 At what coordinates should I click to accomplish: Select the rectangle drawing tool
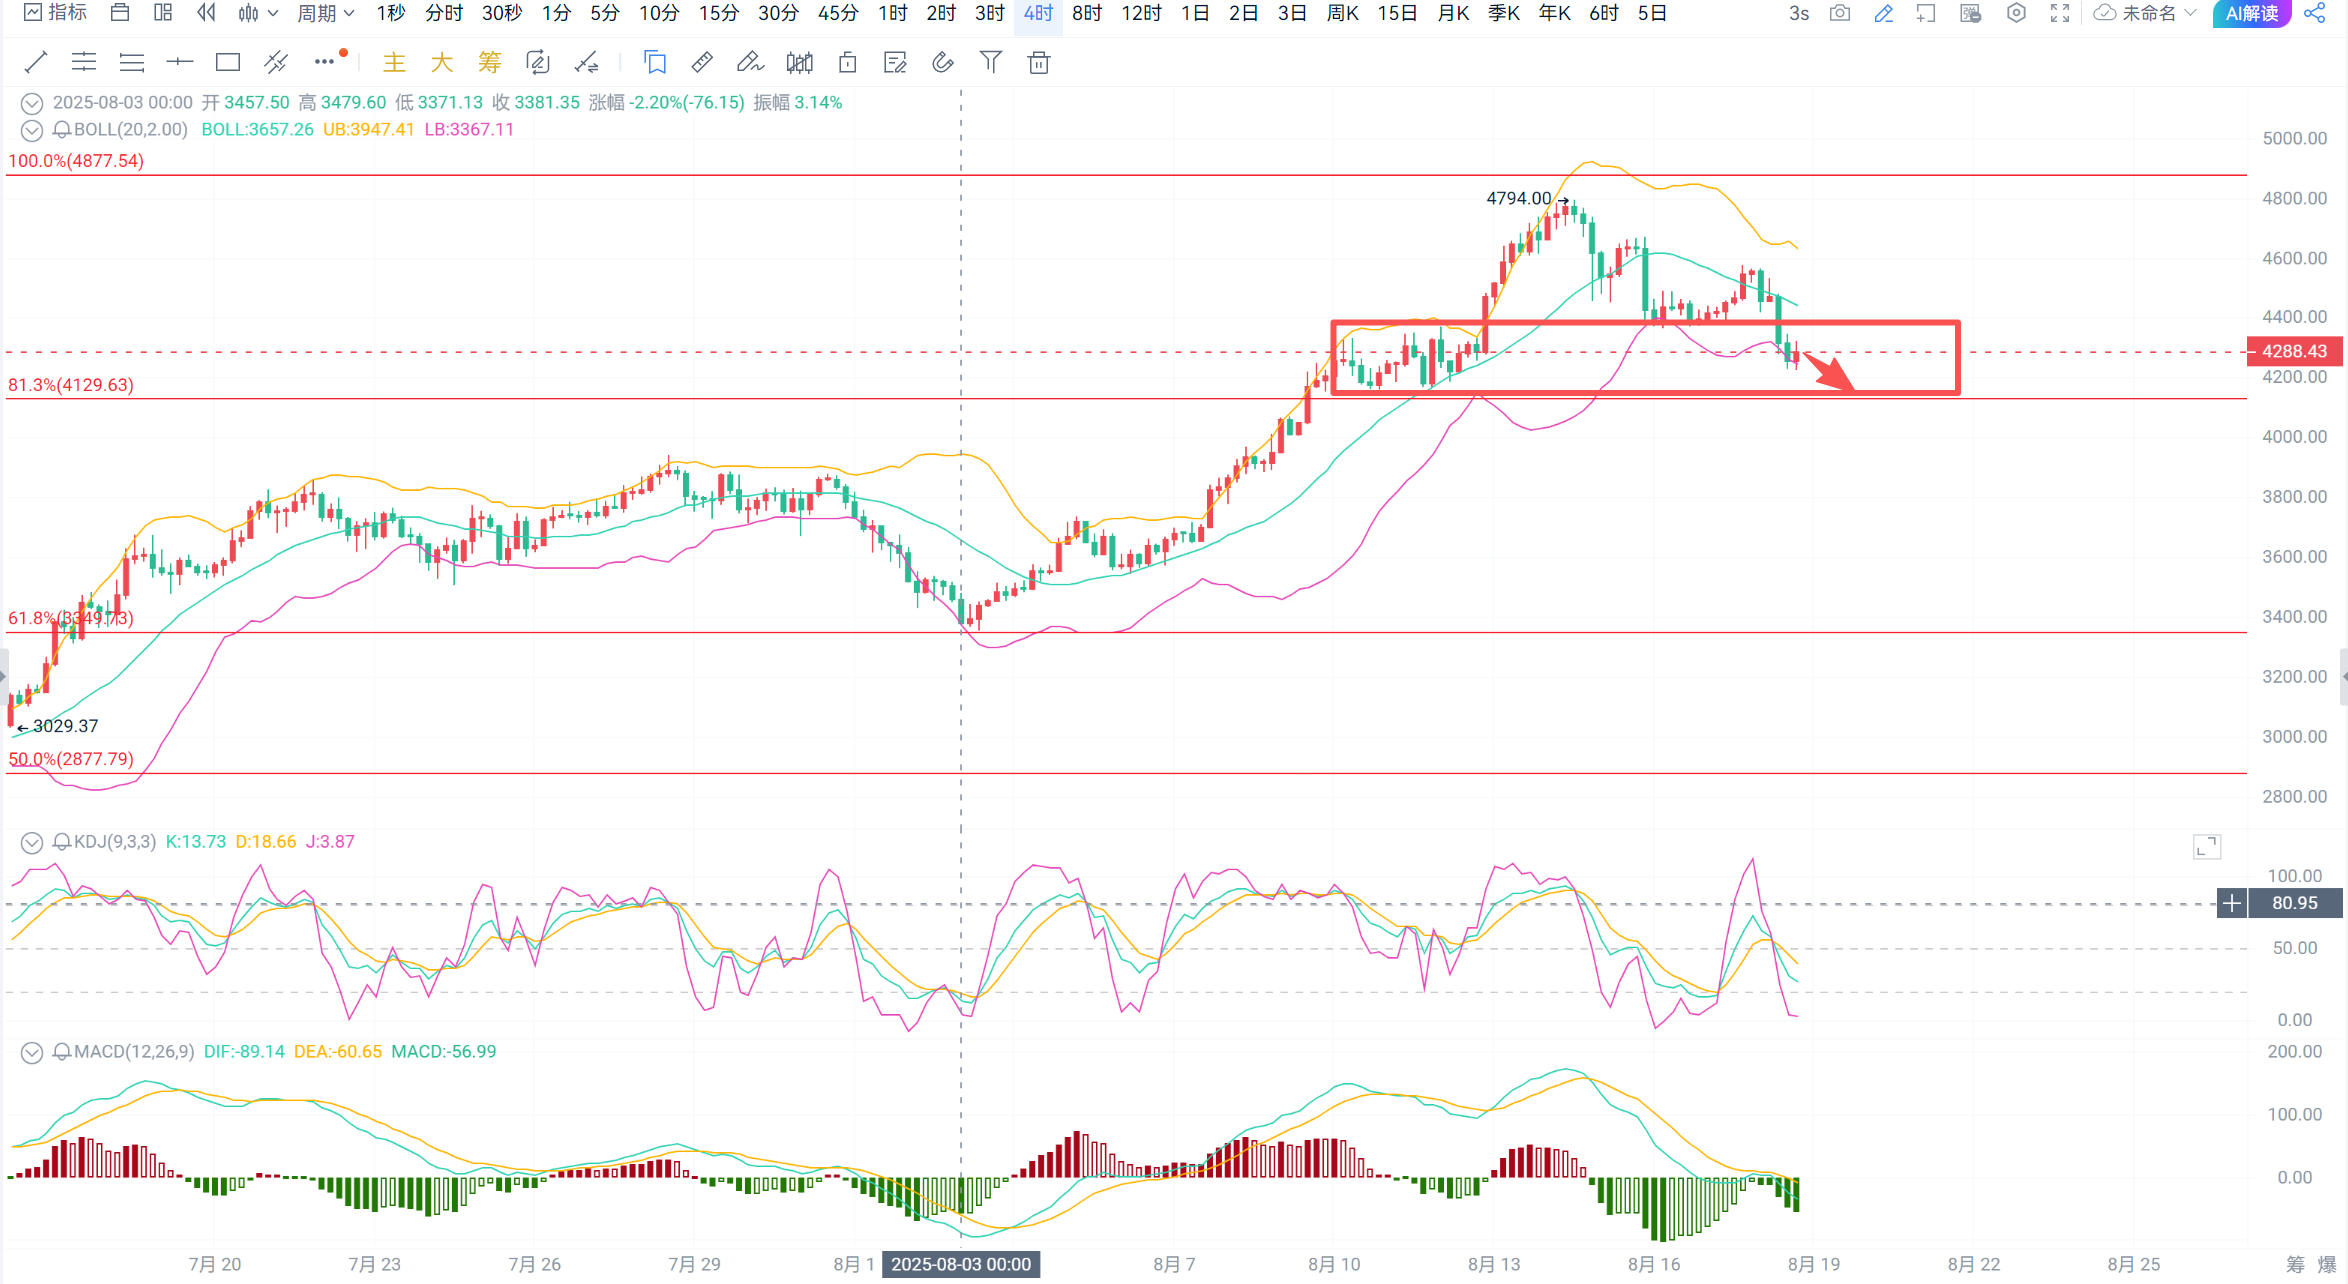pos(228,63)
